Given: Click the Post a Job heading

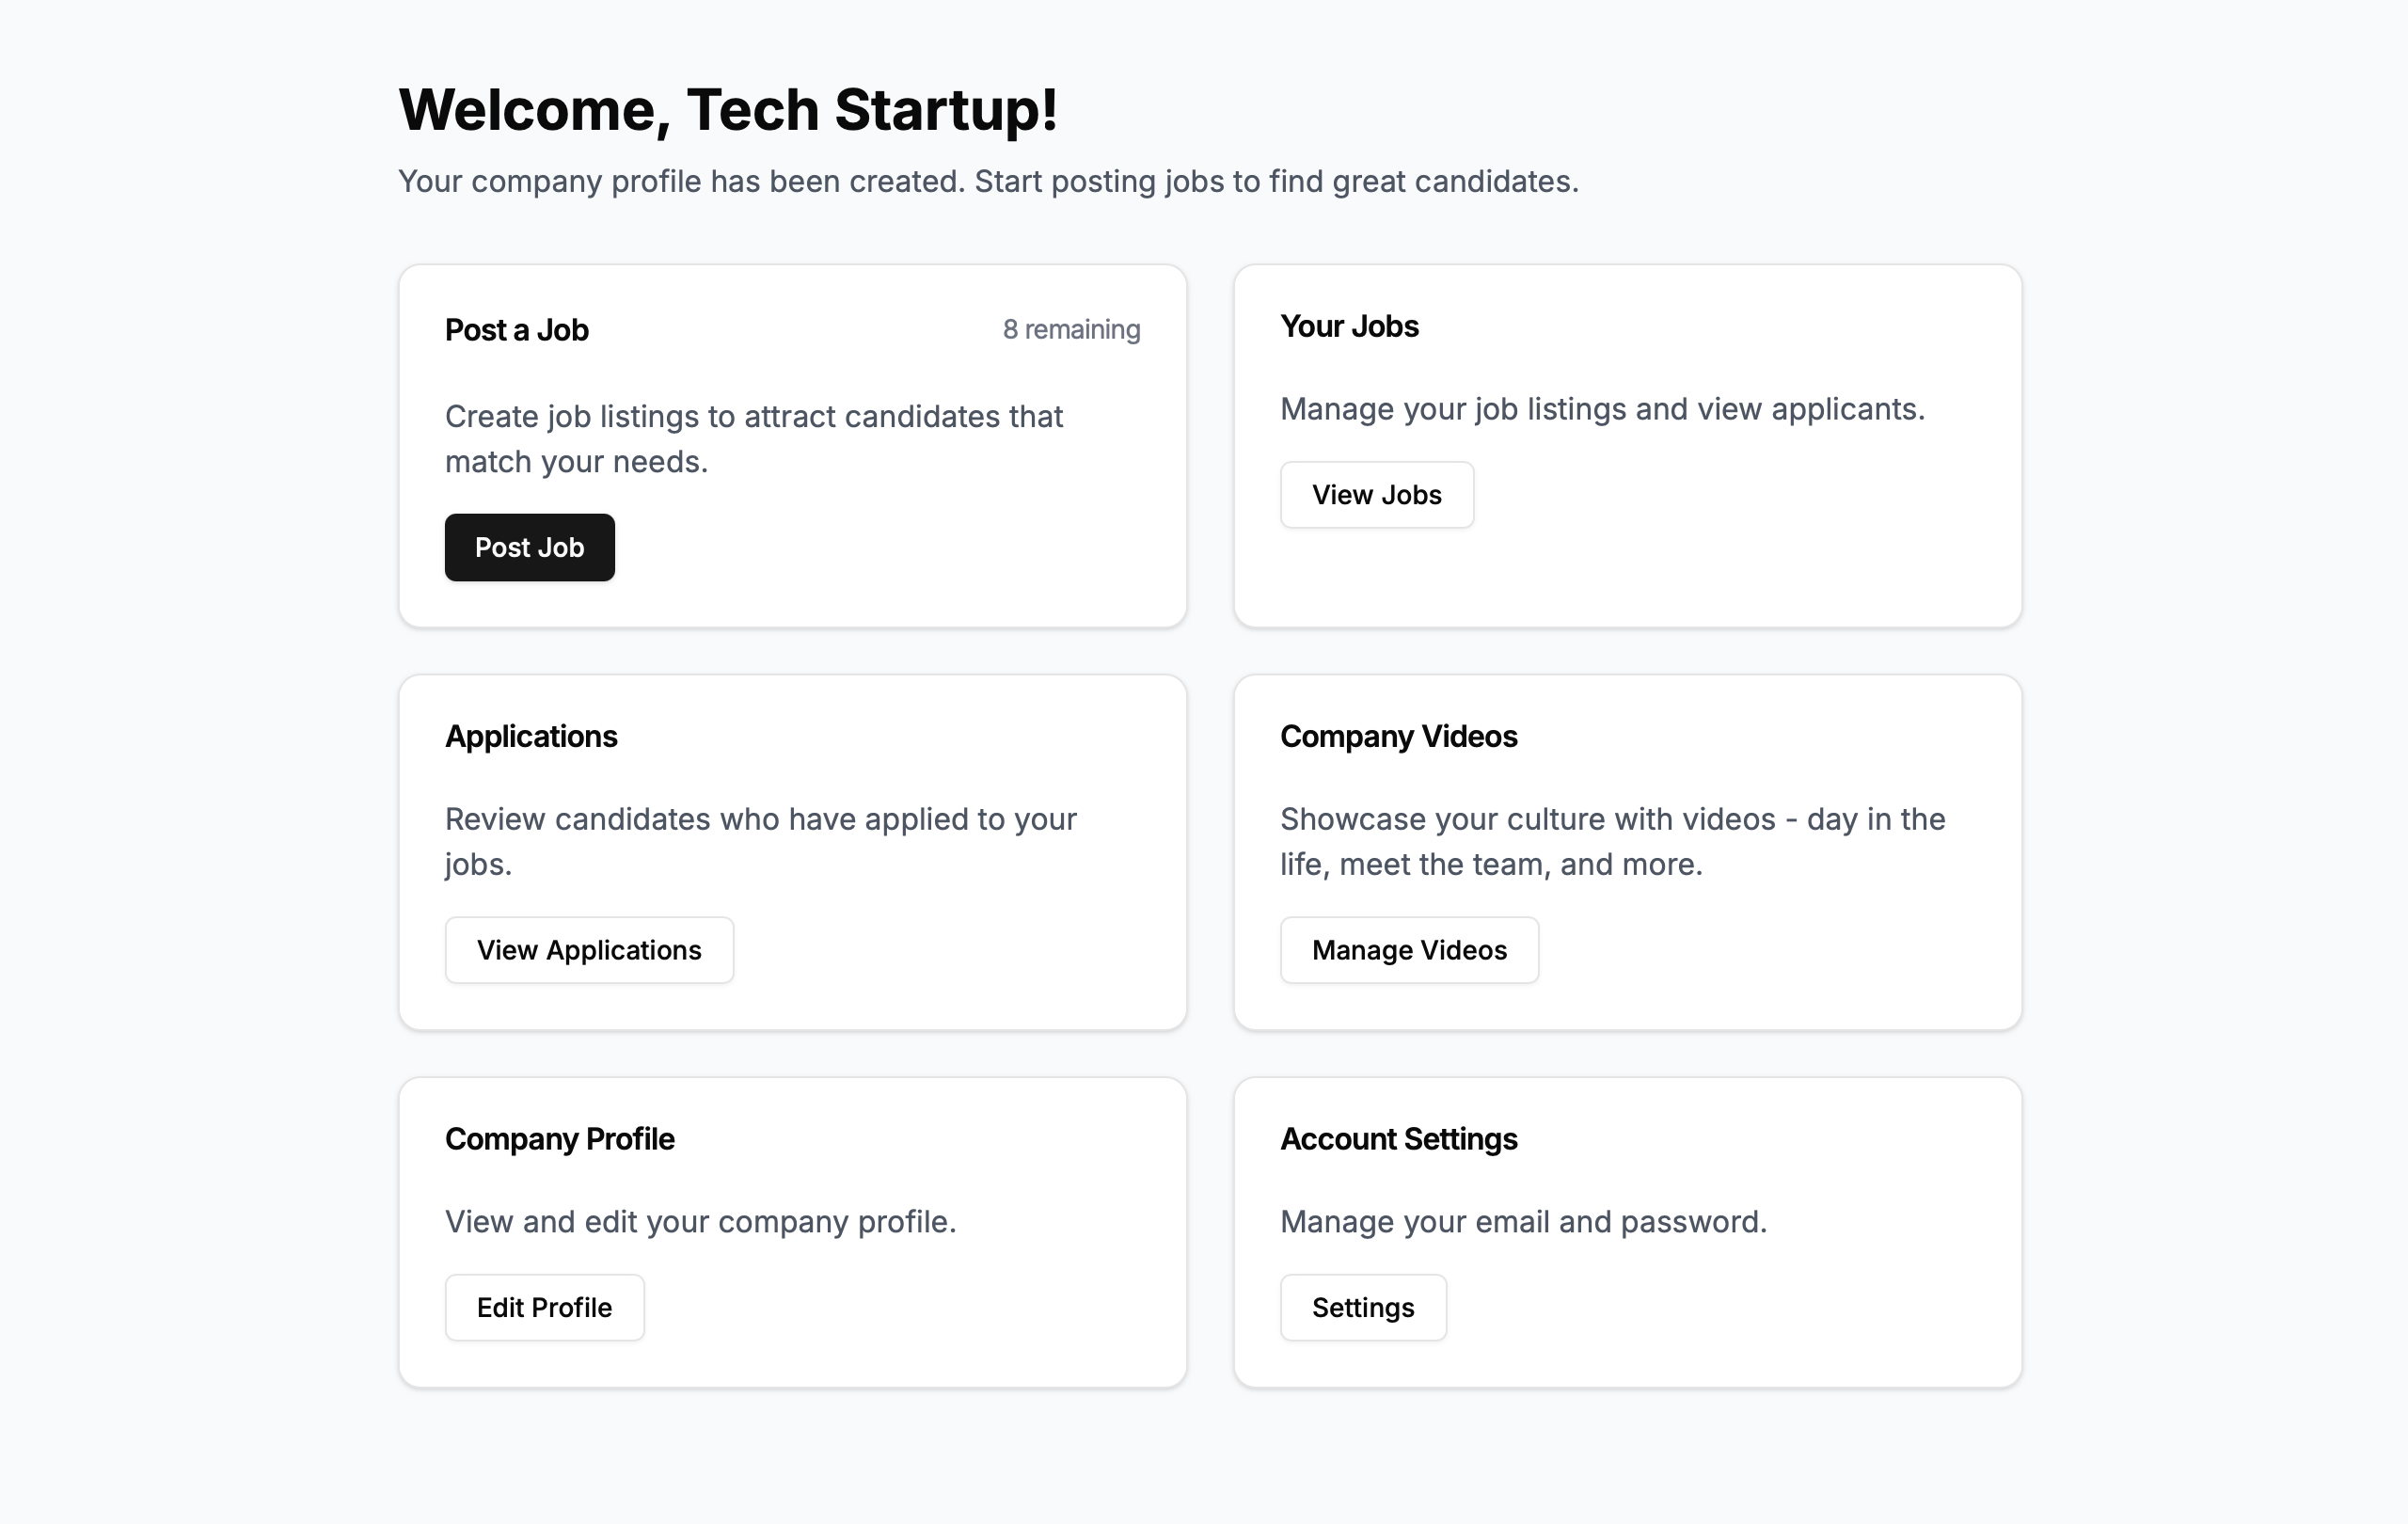Looking at the screenshot, I should [x=516, y=329].
